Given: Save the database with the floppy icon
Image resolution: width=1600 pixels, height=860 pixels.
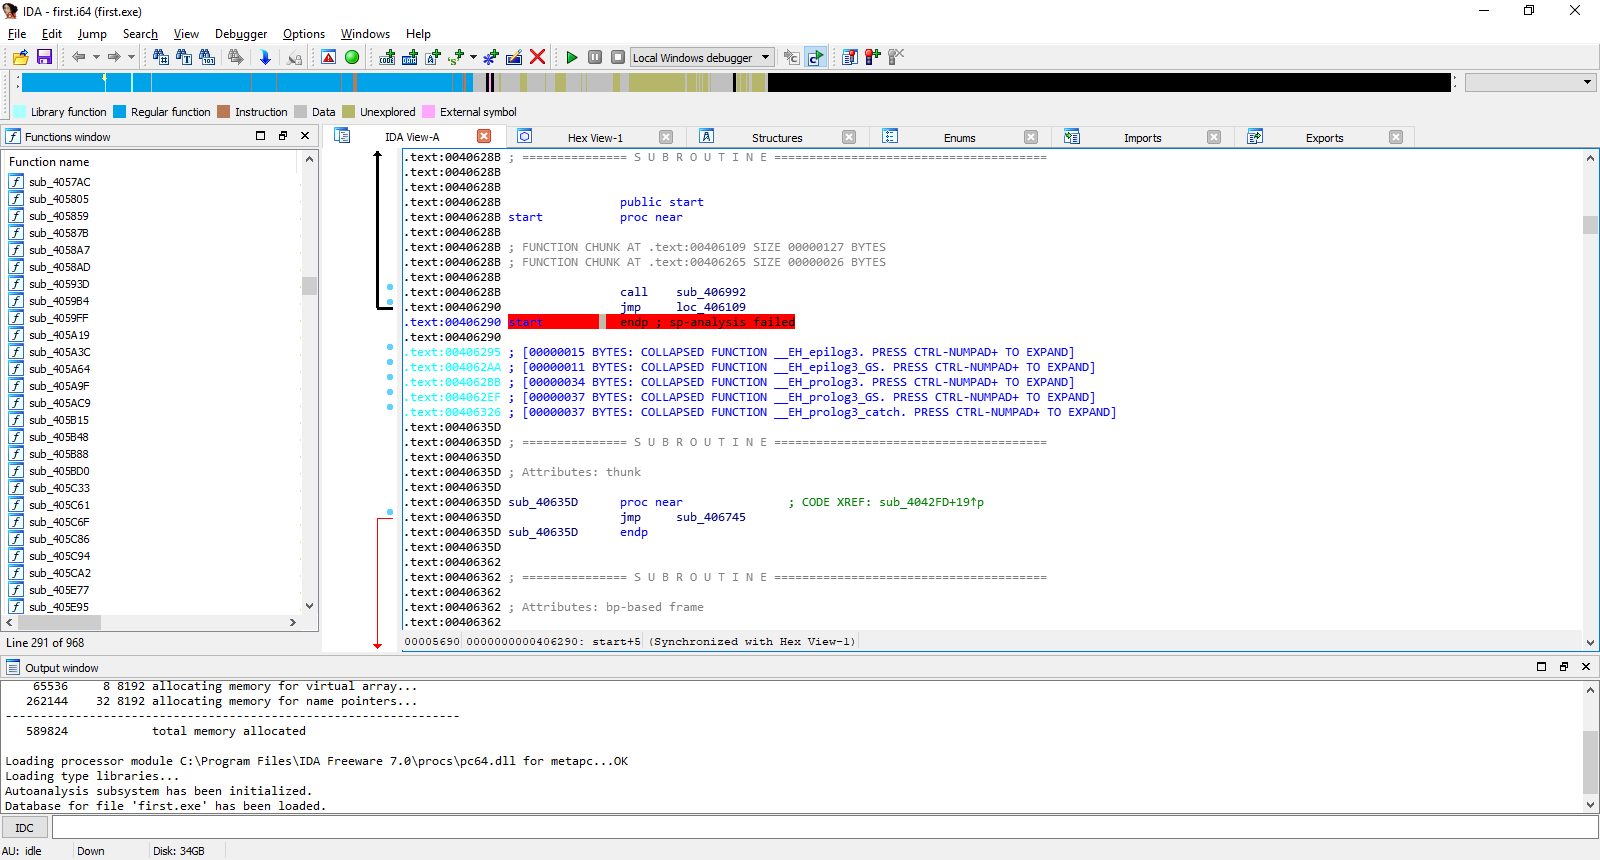Looking at the screenshot, I should pyautogui.click(x=44, y=57).
